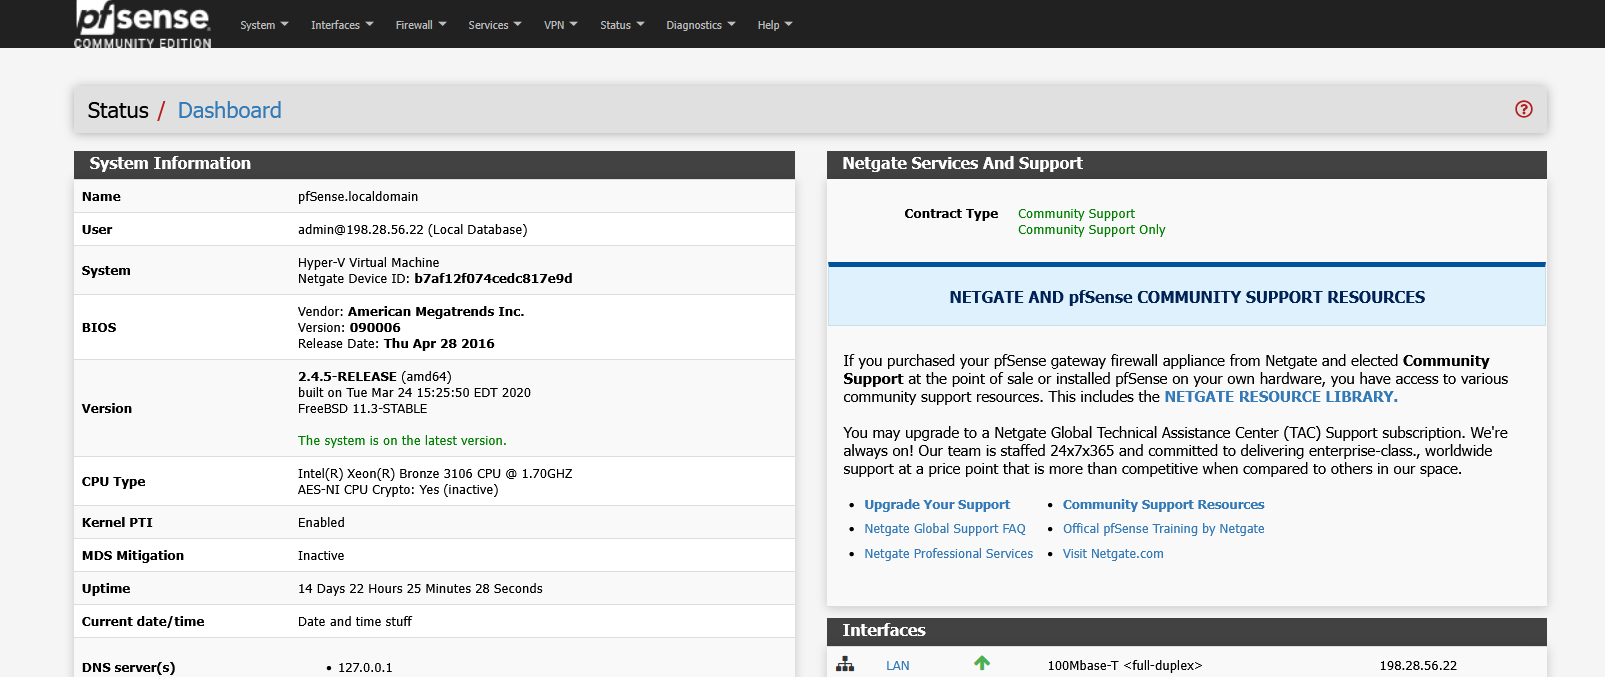Image resolution: width=1605 pixels, height=677 pixels.
Task: Click the CPU type Intel Xeon Bronze 3106
Action: [435, 474]
